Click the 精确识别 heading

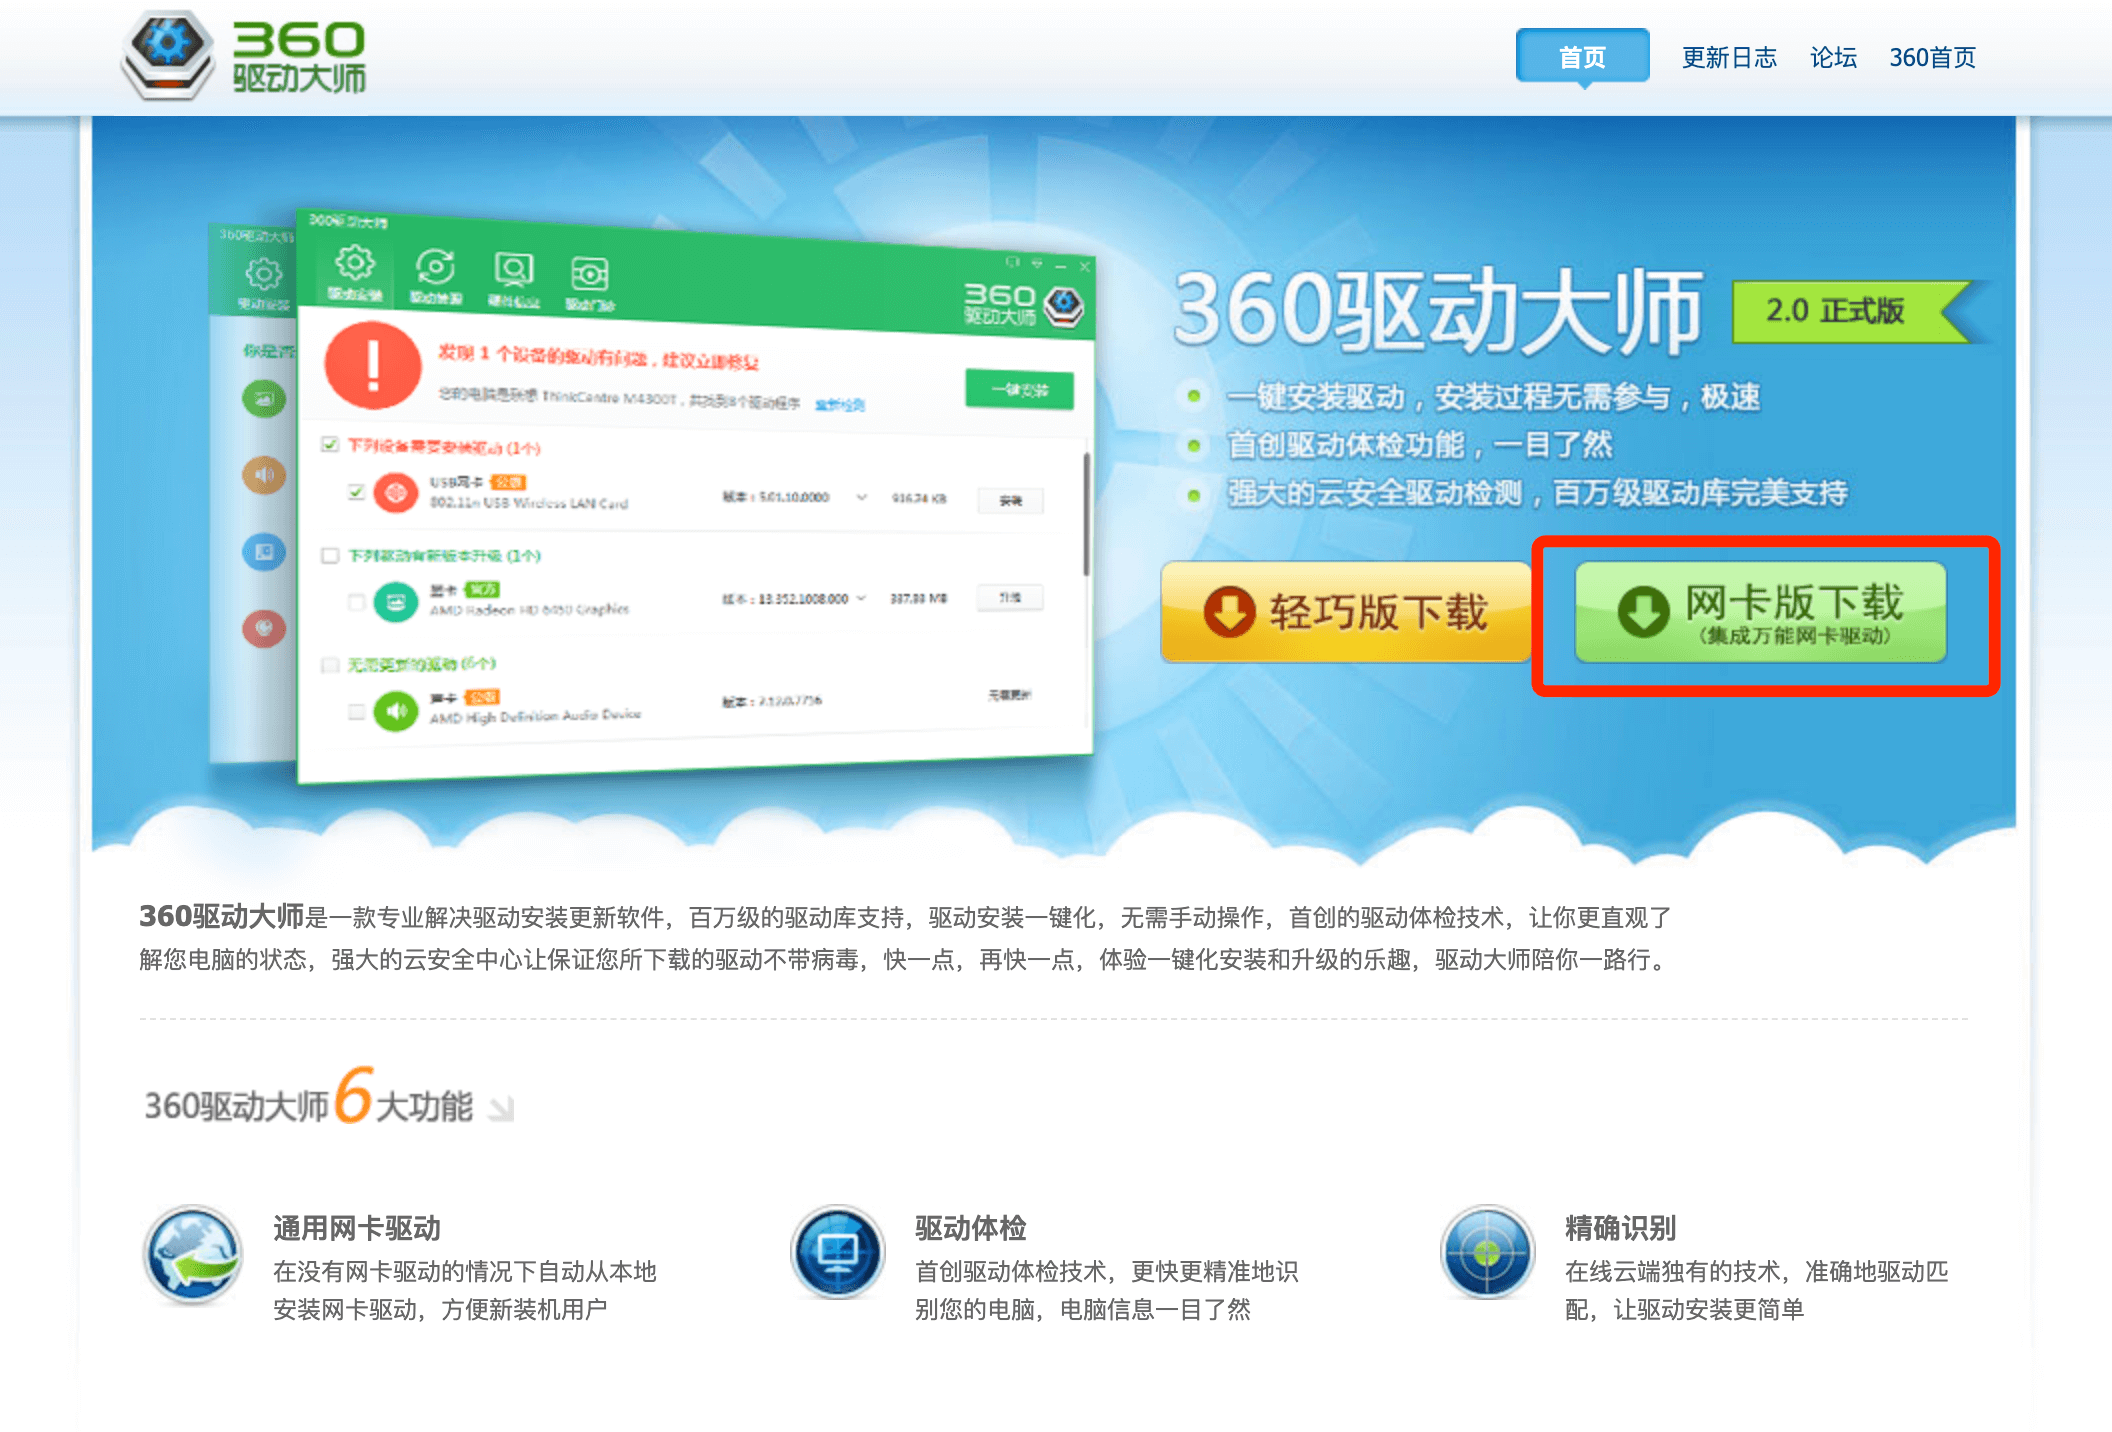1621,1228
